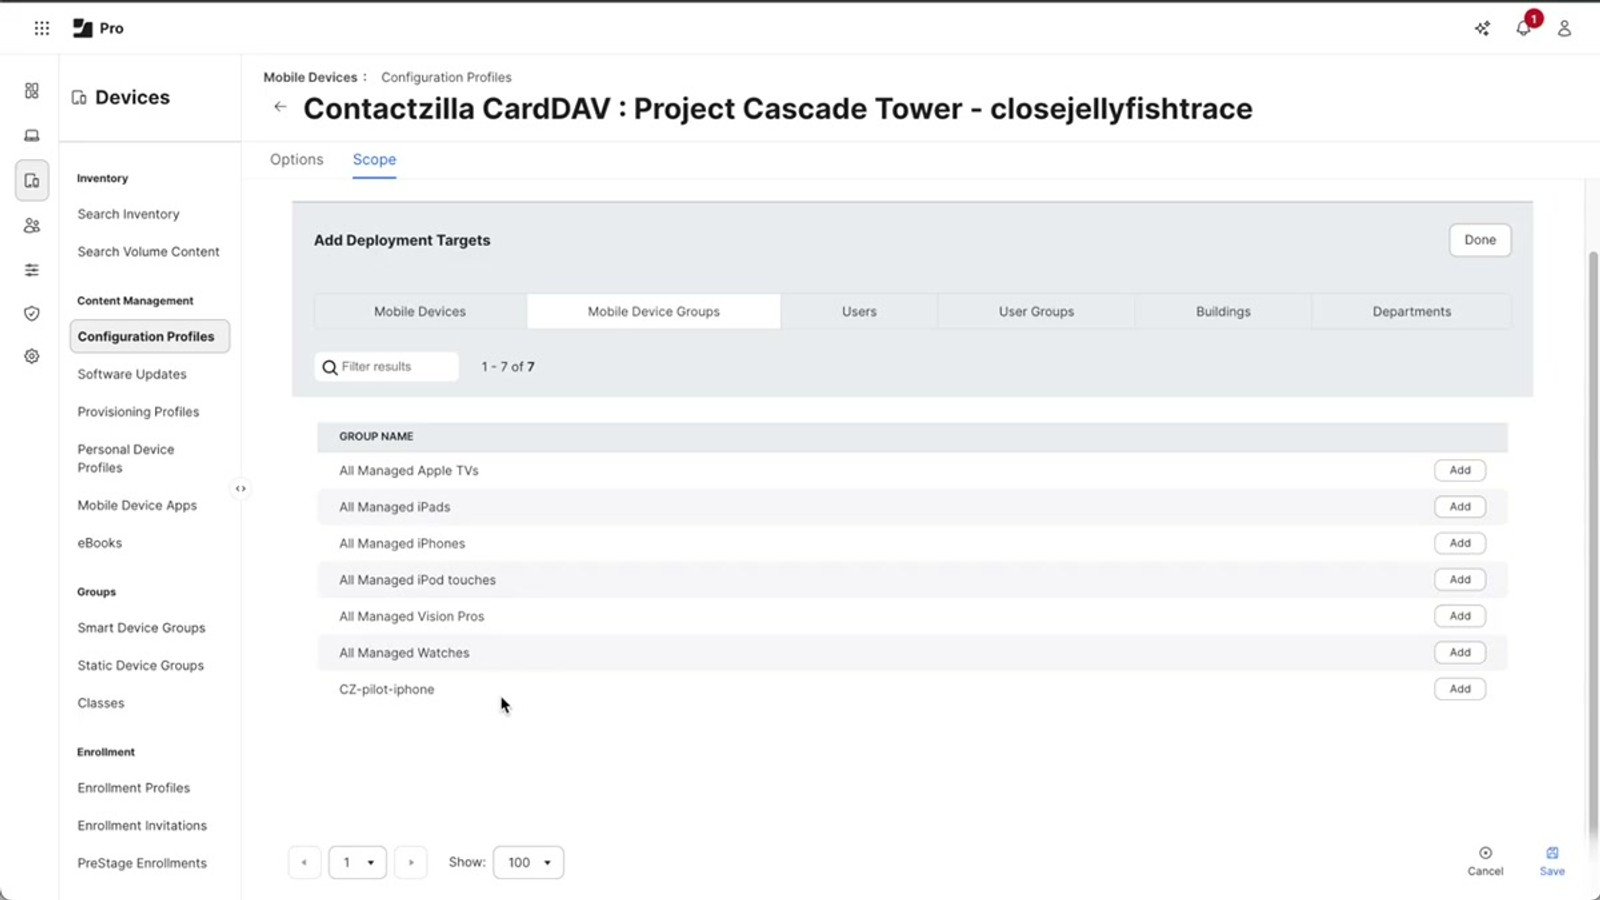Open Static Device Groups
This screenshot has height=900, width=1600.
[x=141, y=666]
